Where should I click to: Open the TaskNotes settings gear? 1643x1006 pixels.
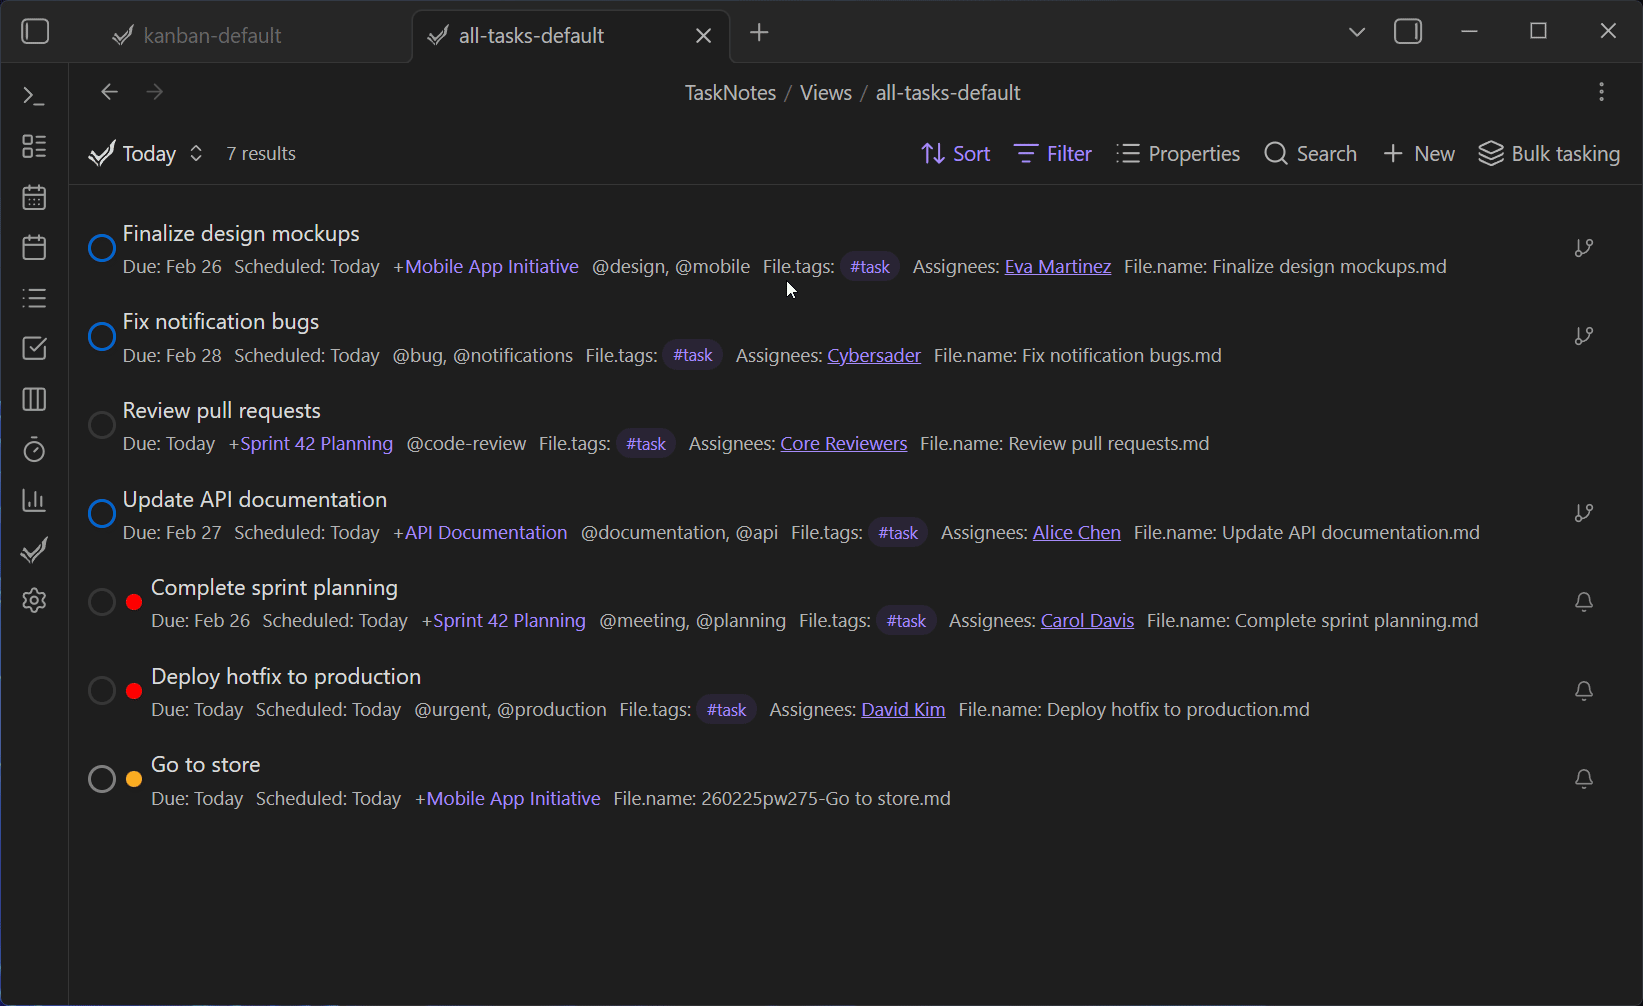click(x=33, y=600)
